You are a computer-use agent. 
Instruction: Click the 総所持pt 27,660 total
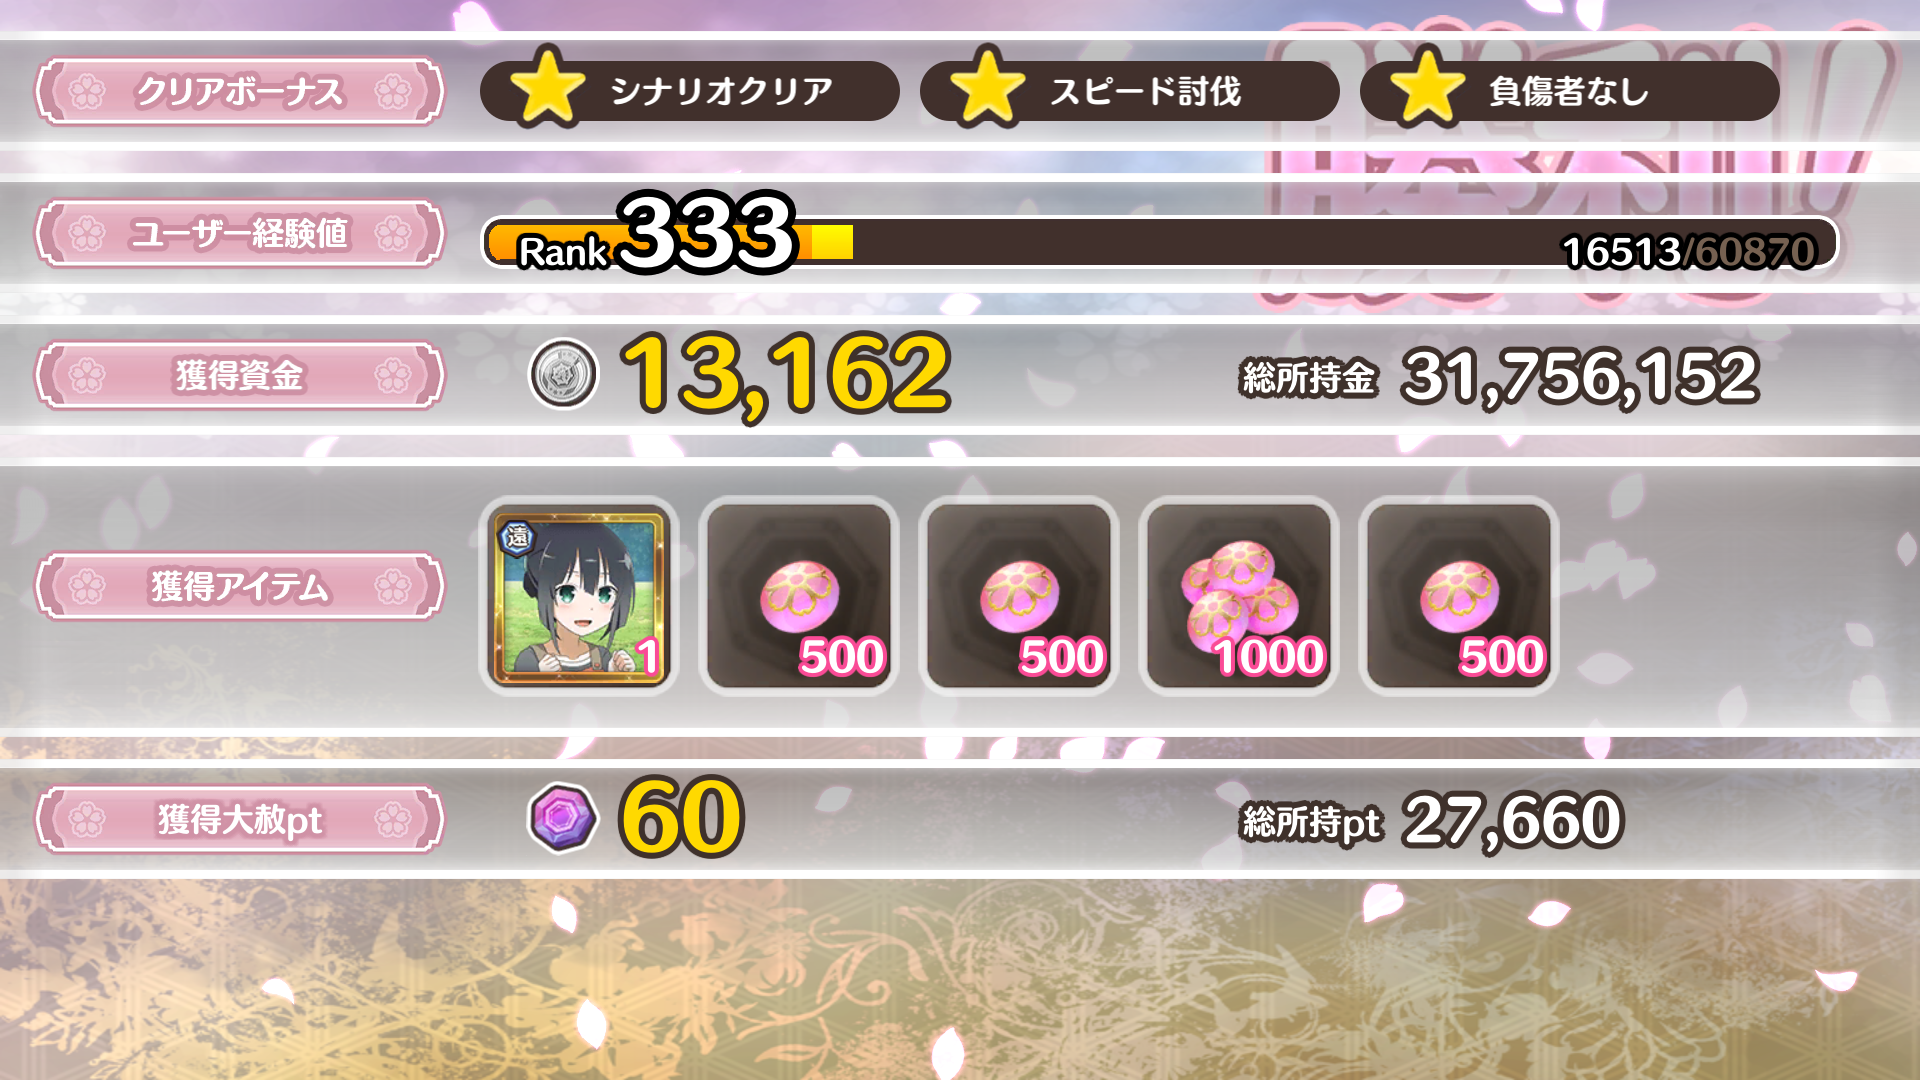pos(1432,822)
